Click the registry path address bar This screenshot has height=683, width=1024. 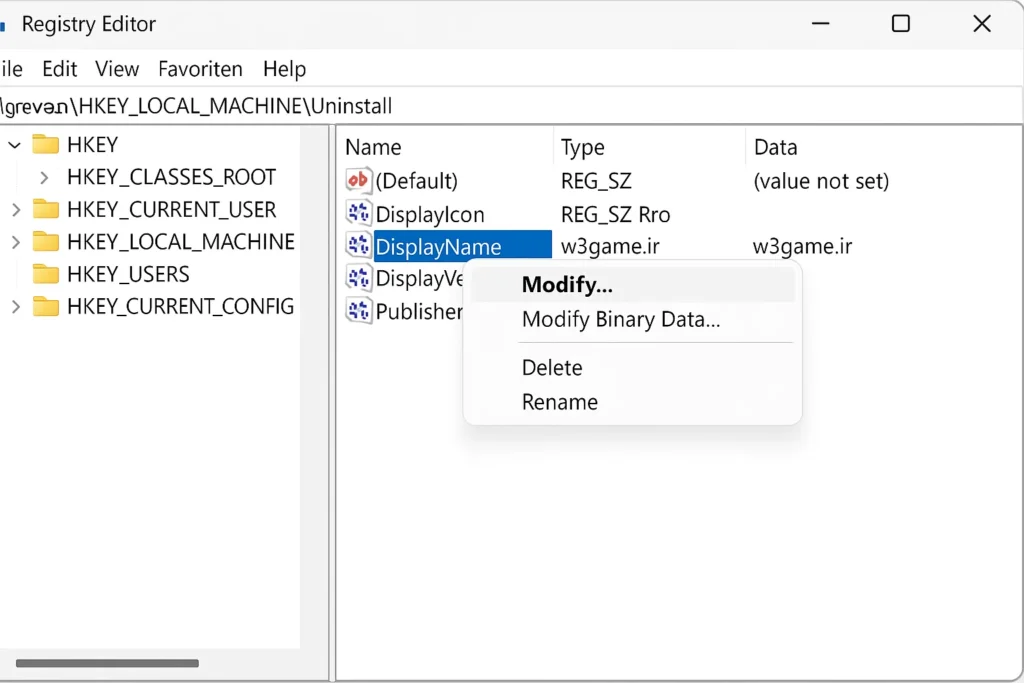tap(511, 106)
